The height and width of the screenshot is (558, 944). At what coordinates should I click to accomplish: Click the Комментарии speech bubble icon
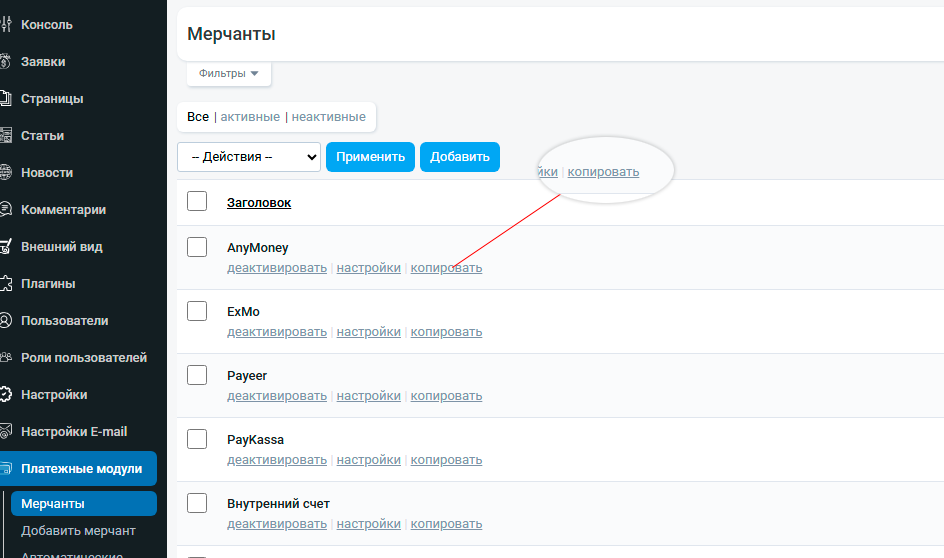[x=5, y=209]
